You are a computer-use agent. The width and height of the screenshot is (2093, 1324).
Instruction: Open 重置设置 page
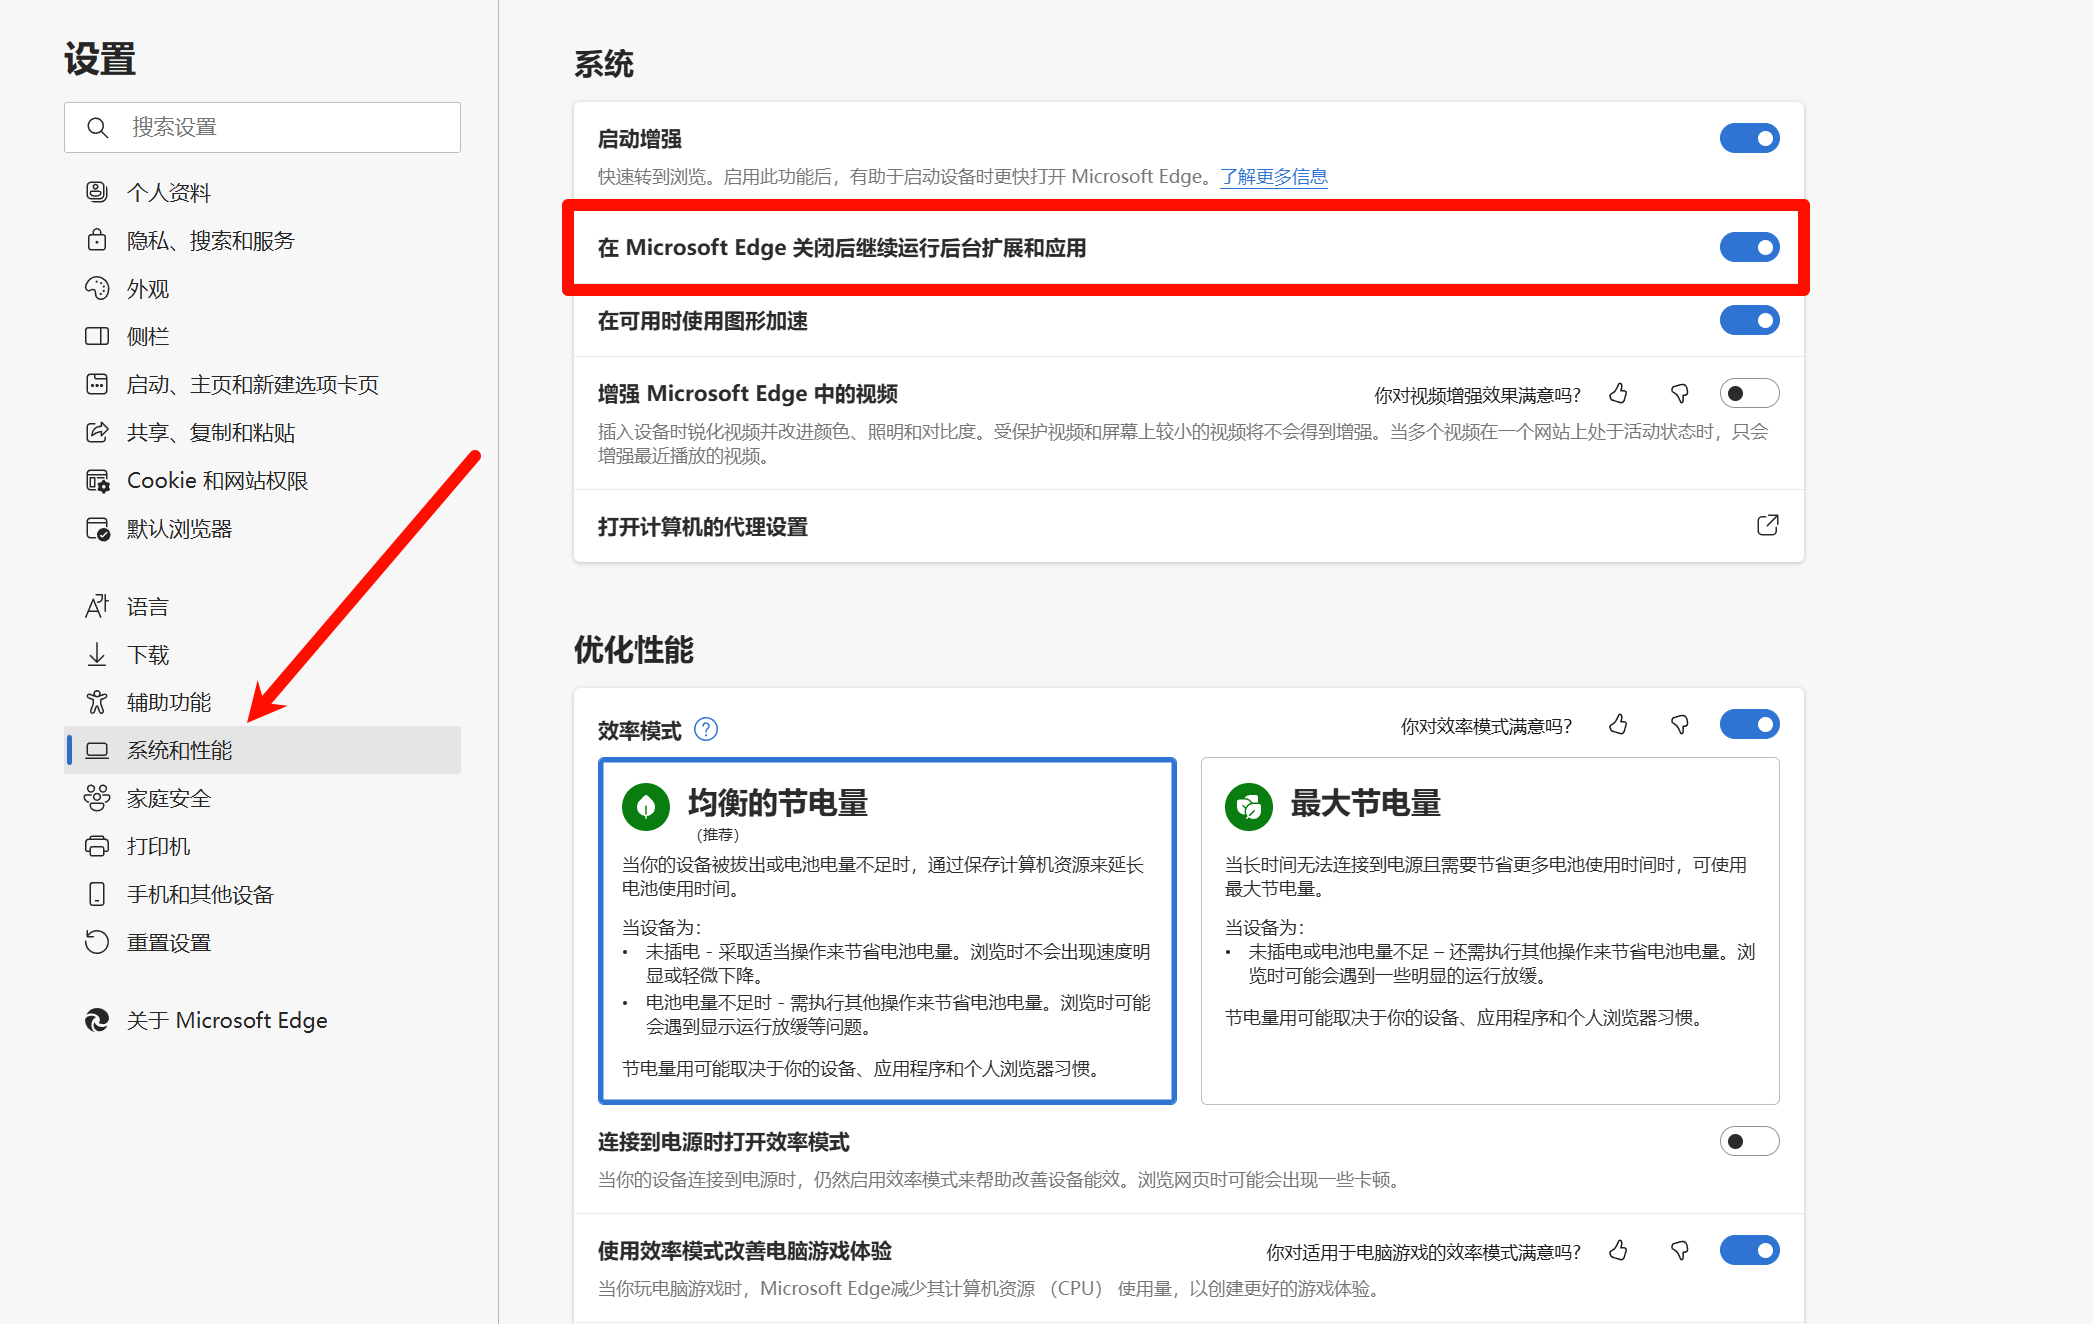pyautogui.click(x=263, y=942)
